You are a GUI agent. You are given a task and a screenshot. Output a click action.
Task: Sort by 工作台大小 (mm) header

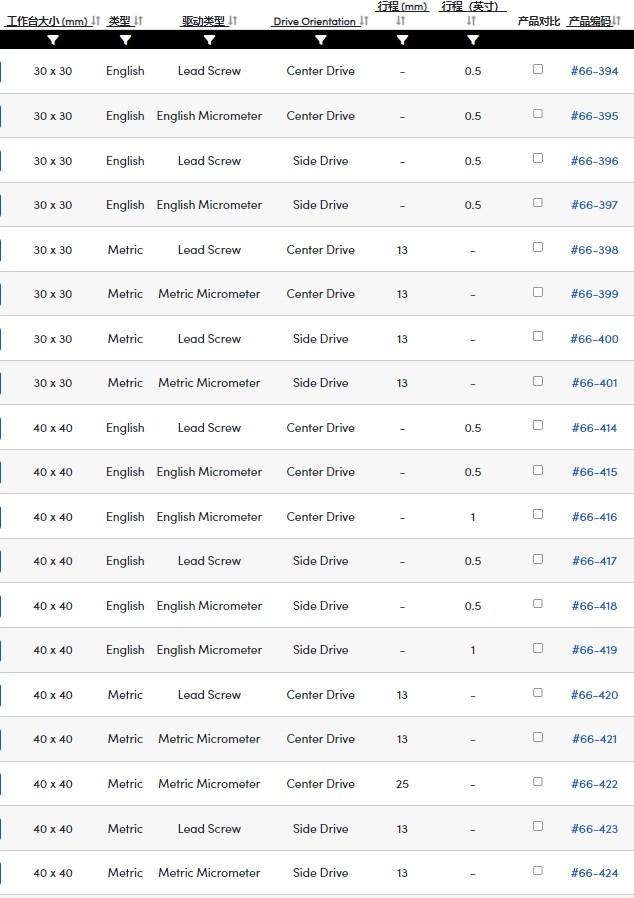tap(46, 21)
